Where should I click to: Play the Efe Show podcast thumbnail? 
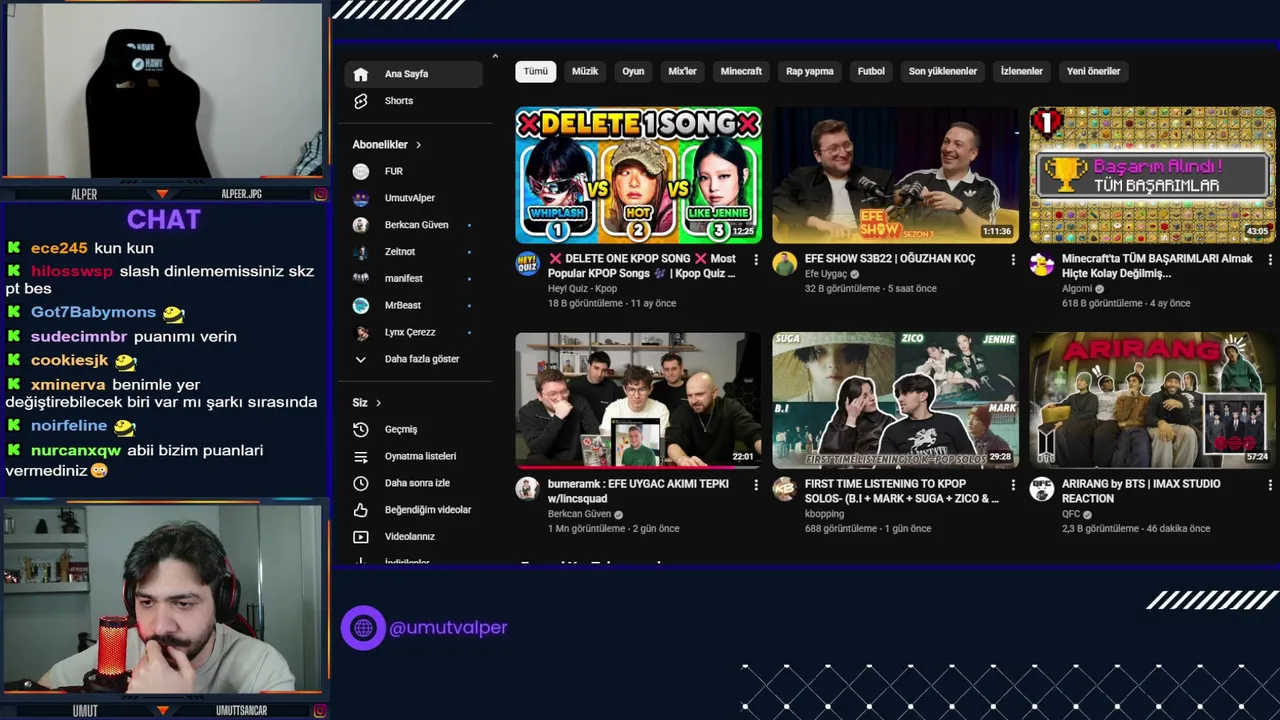(x=895, y=175)
